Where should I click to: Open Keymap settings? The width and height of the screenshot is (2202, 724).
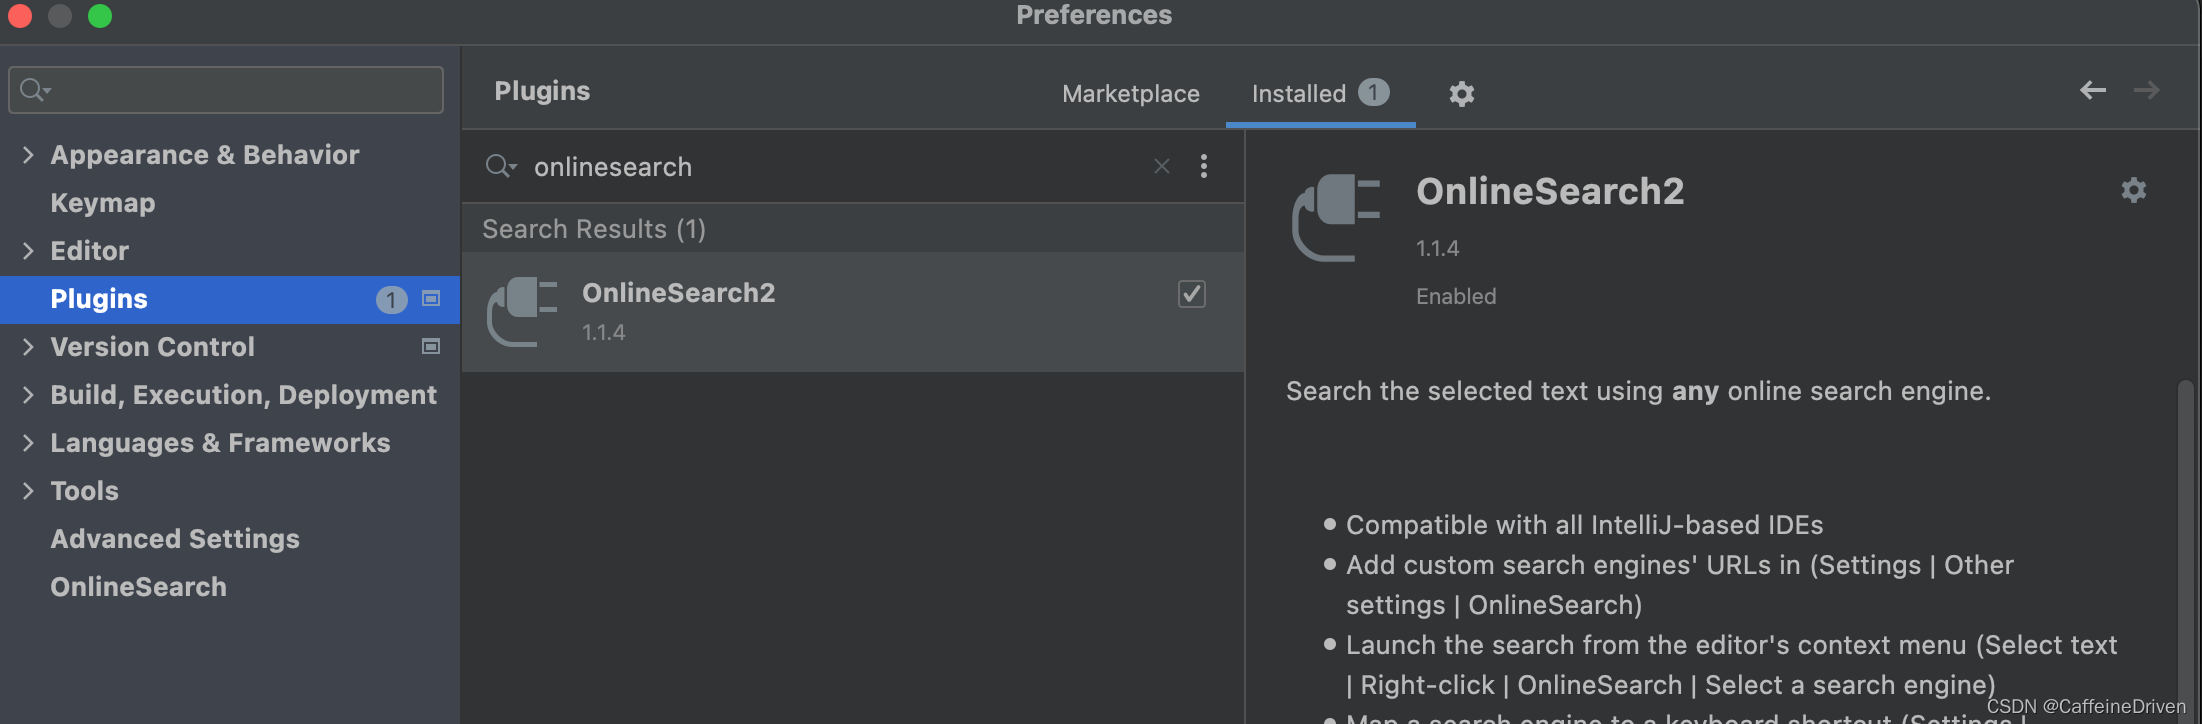tap(103, 203)
